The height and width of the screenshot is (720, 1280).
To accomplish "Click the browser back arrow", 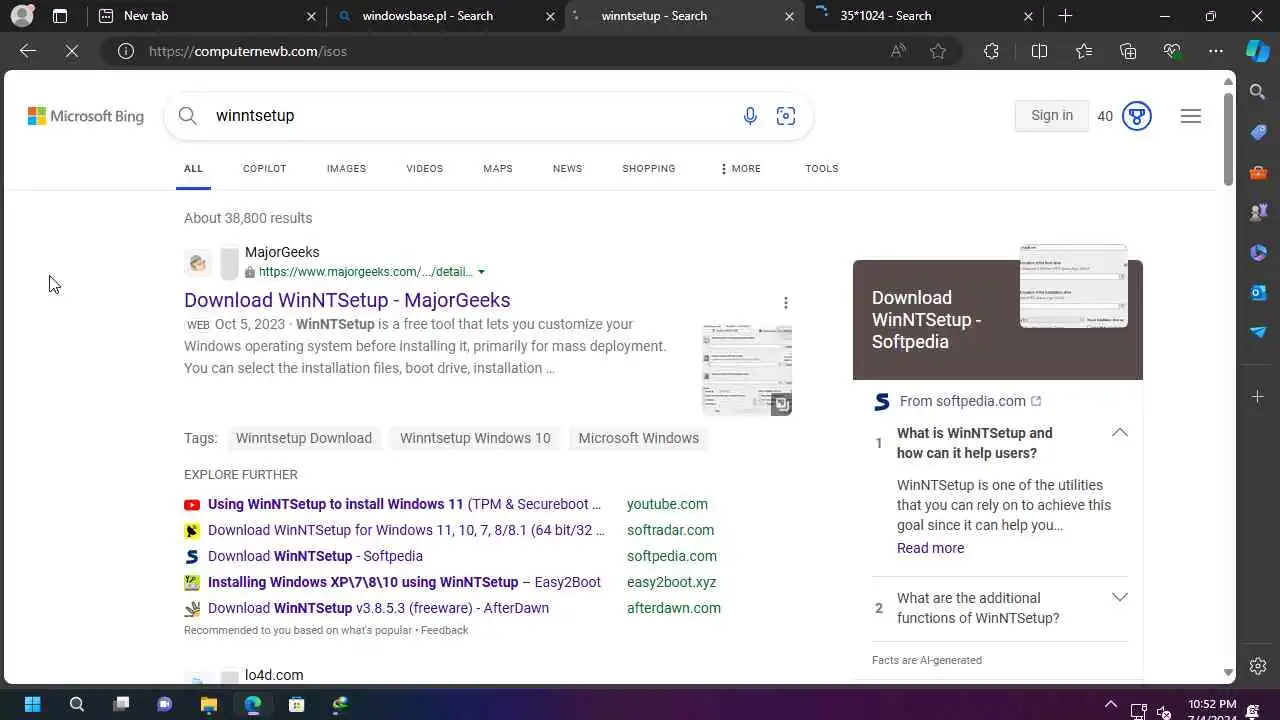I will click(28, 51).
